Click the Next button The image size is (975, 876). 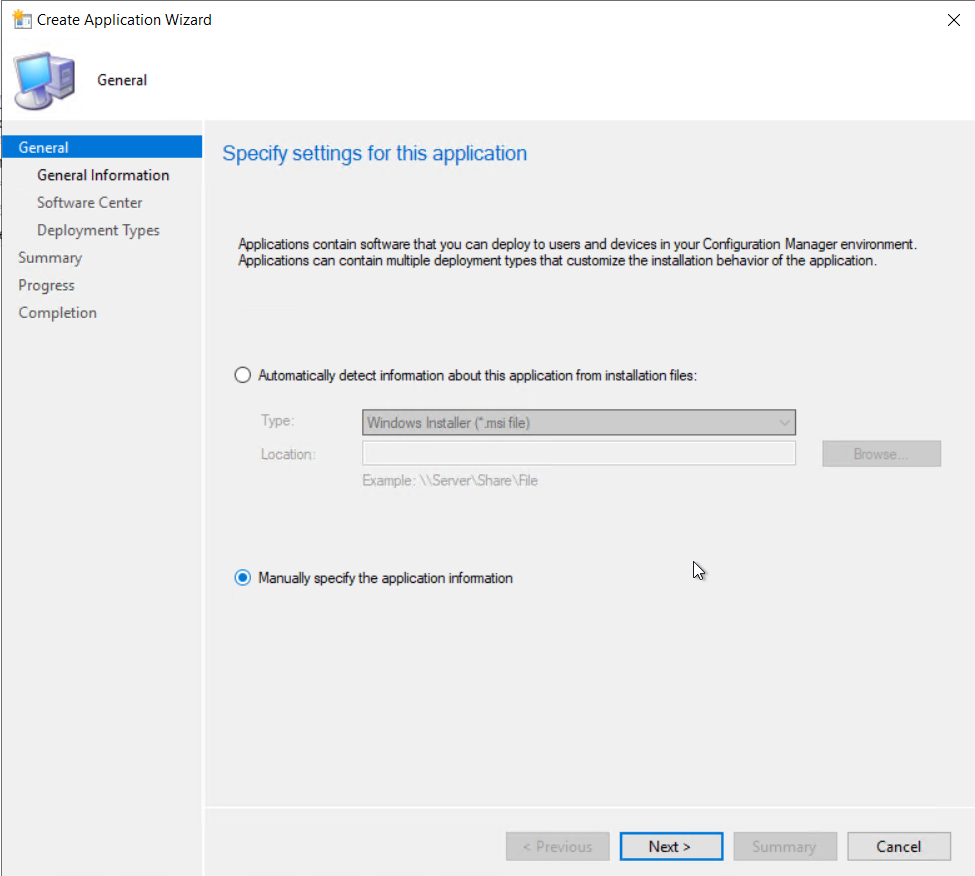click(x=671, y=846)
